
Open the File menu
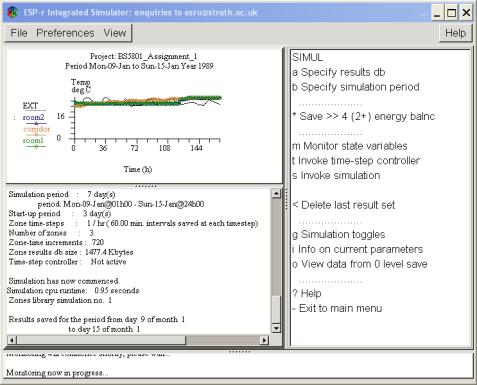point(19,33)
